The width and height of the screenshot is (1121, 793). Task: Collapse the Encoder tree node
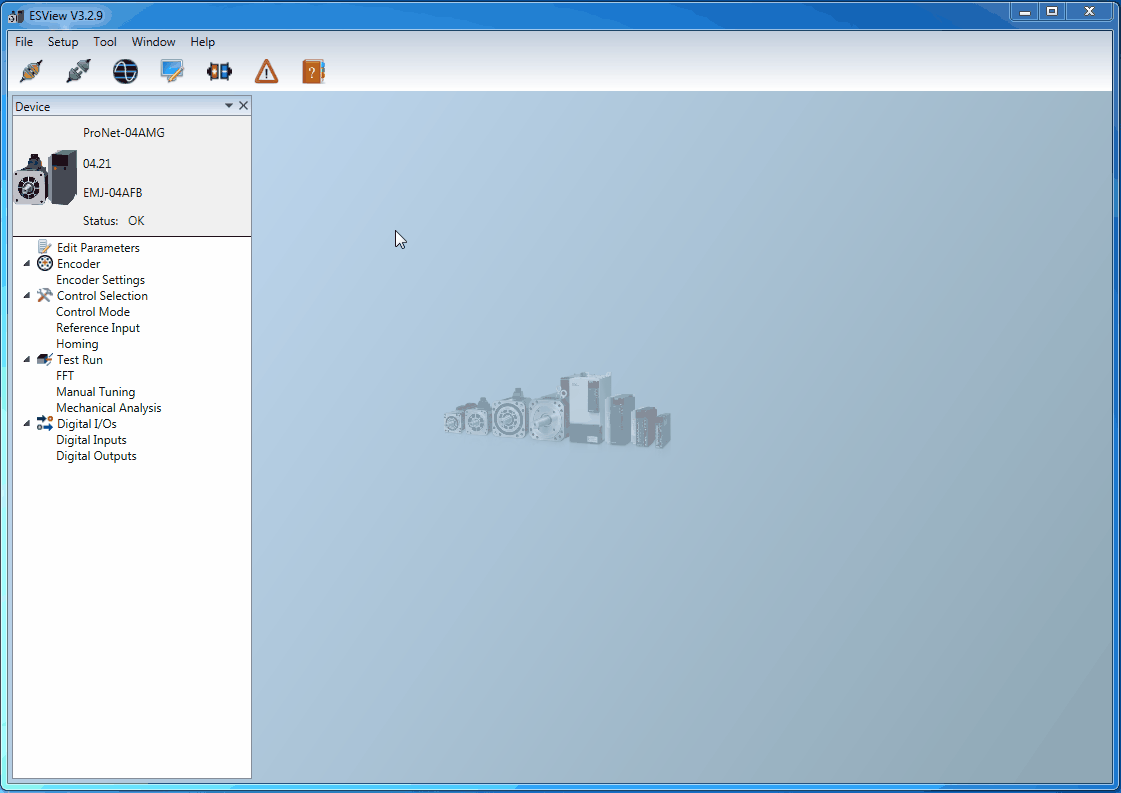tap(27, 263)
